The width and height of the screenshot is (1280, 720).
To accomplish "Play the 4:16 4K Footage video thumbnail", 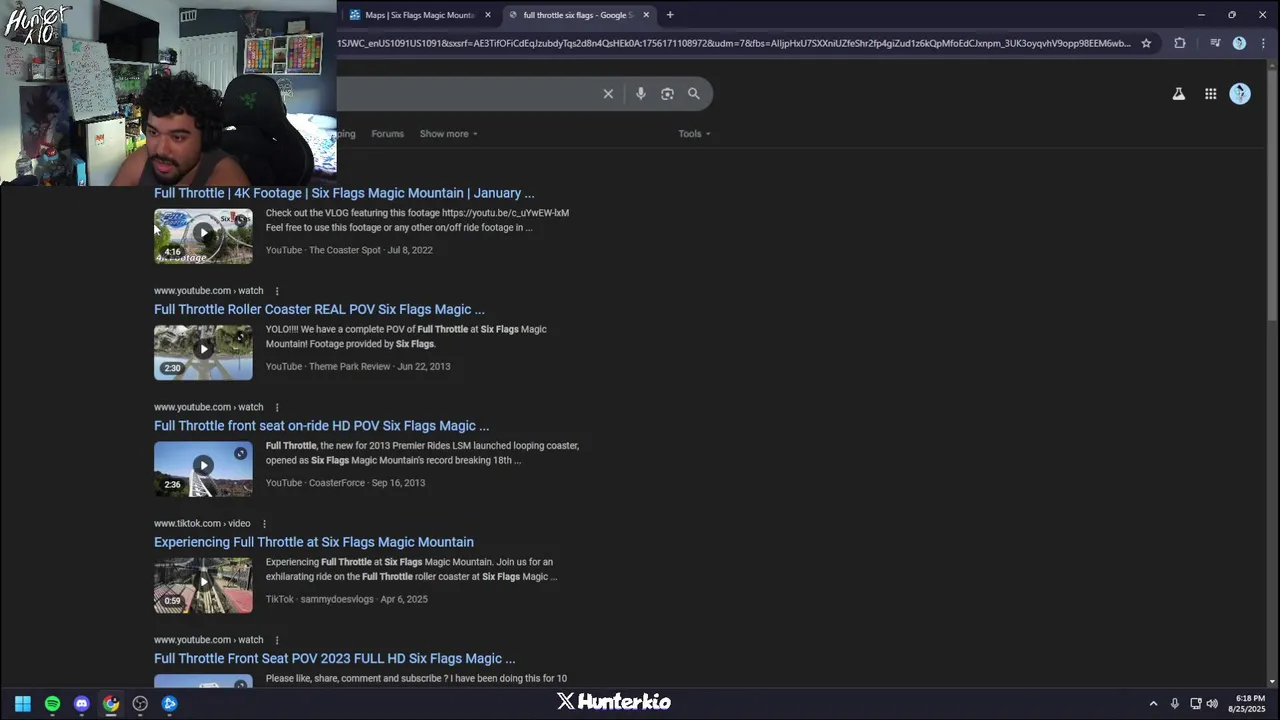I will pos(203,236).
